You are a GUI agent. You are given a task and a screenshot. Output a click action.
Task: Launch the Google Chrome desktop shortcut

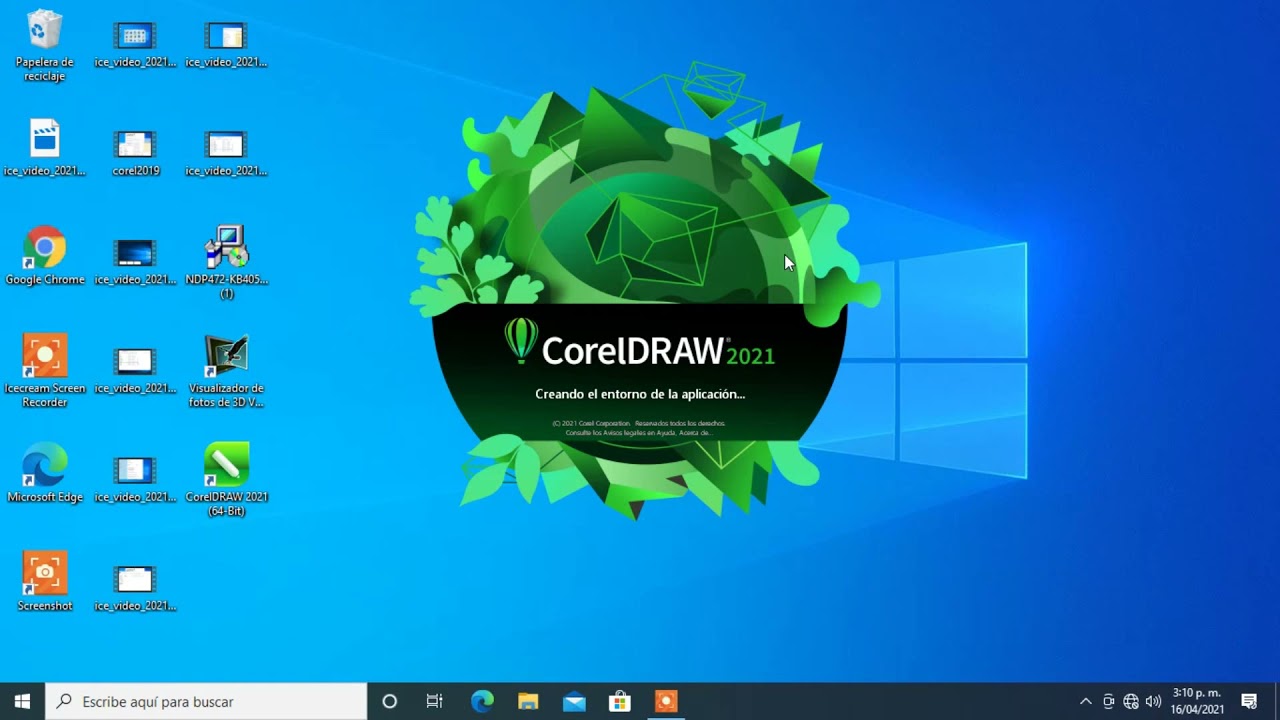[x=45, y=257]
